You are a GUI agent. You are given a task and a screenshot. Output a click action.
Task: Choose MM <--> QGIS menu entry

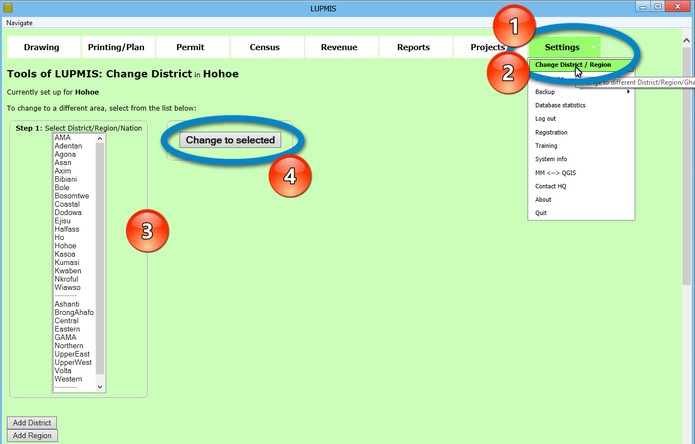tap(581, 173)
